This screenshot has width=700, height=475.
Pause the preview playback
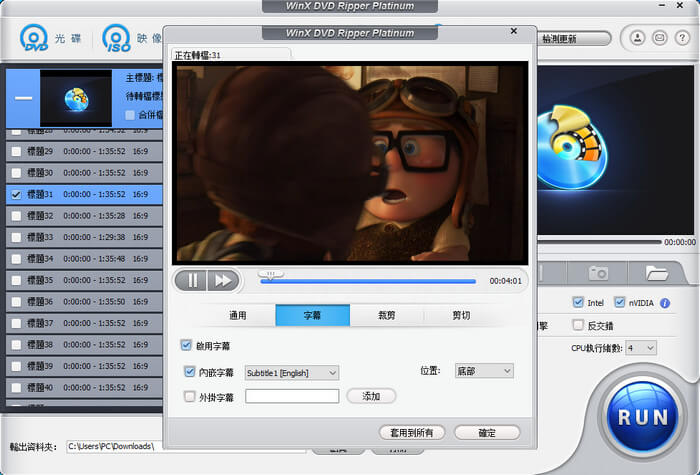pyautogui.click(x=192, y=280)
